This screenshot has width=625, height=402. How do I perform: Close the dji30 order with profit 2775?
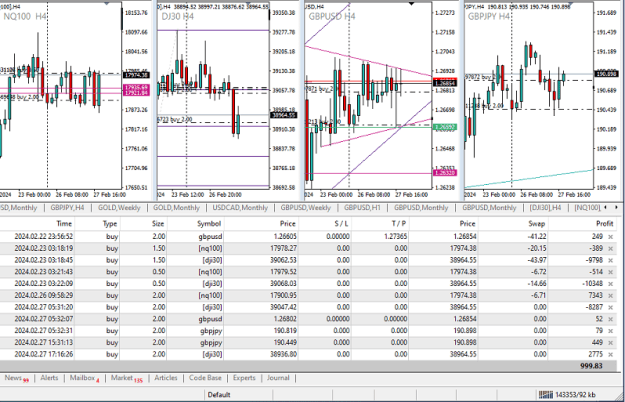pos(610,354)
